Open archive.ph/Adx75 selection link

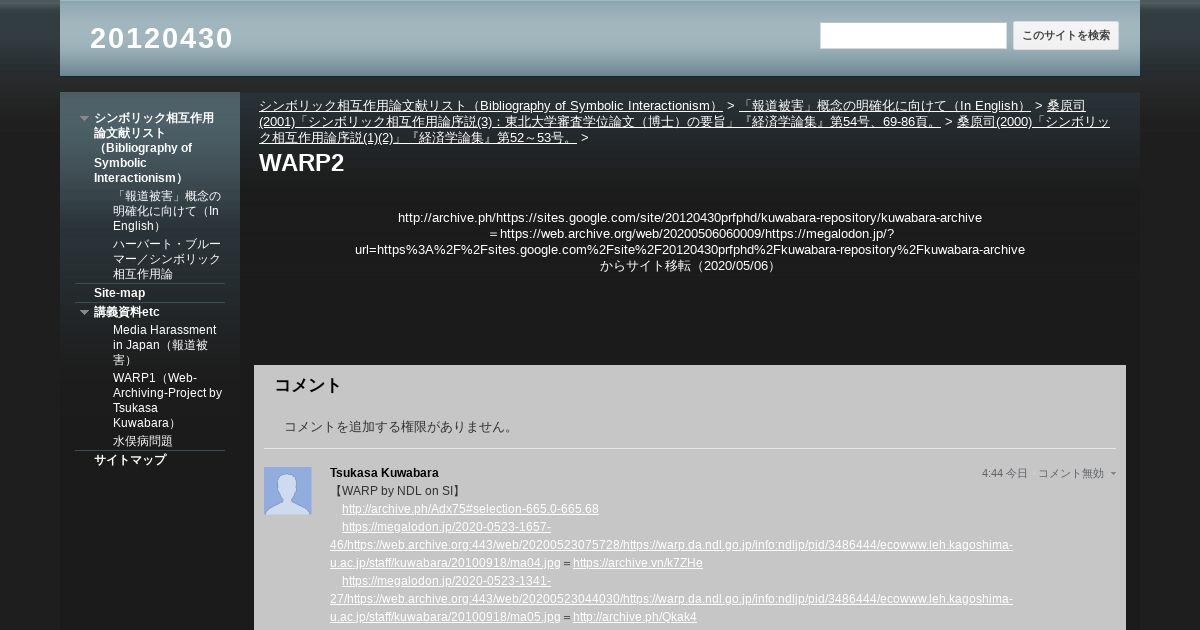point(470,509)
